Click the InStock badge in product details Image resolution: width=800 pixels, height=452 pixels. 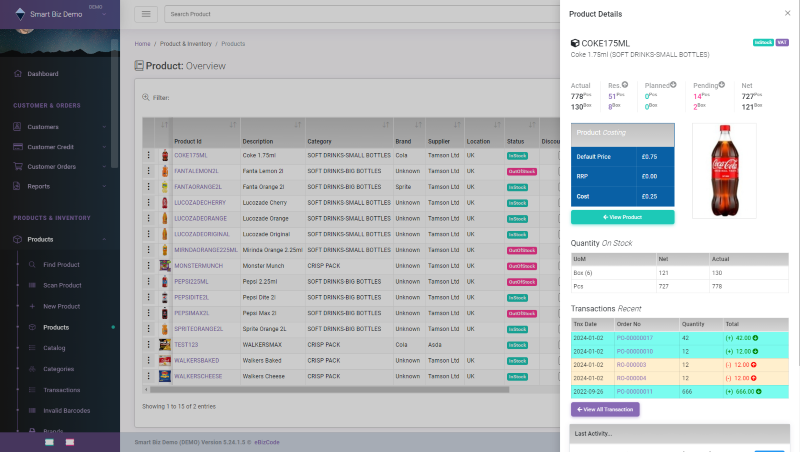click(x=763, y=42)
